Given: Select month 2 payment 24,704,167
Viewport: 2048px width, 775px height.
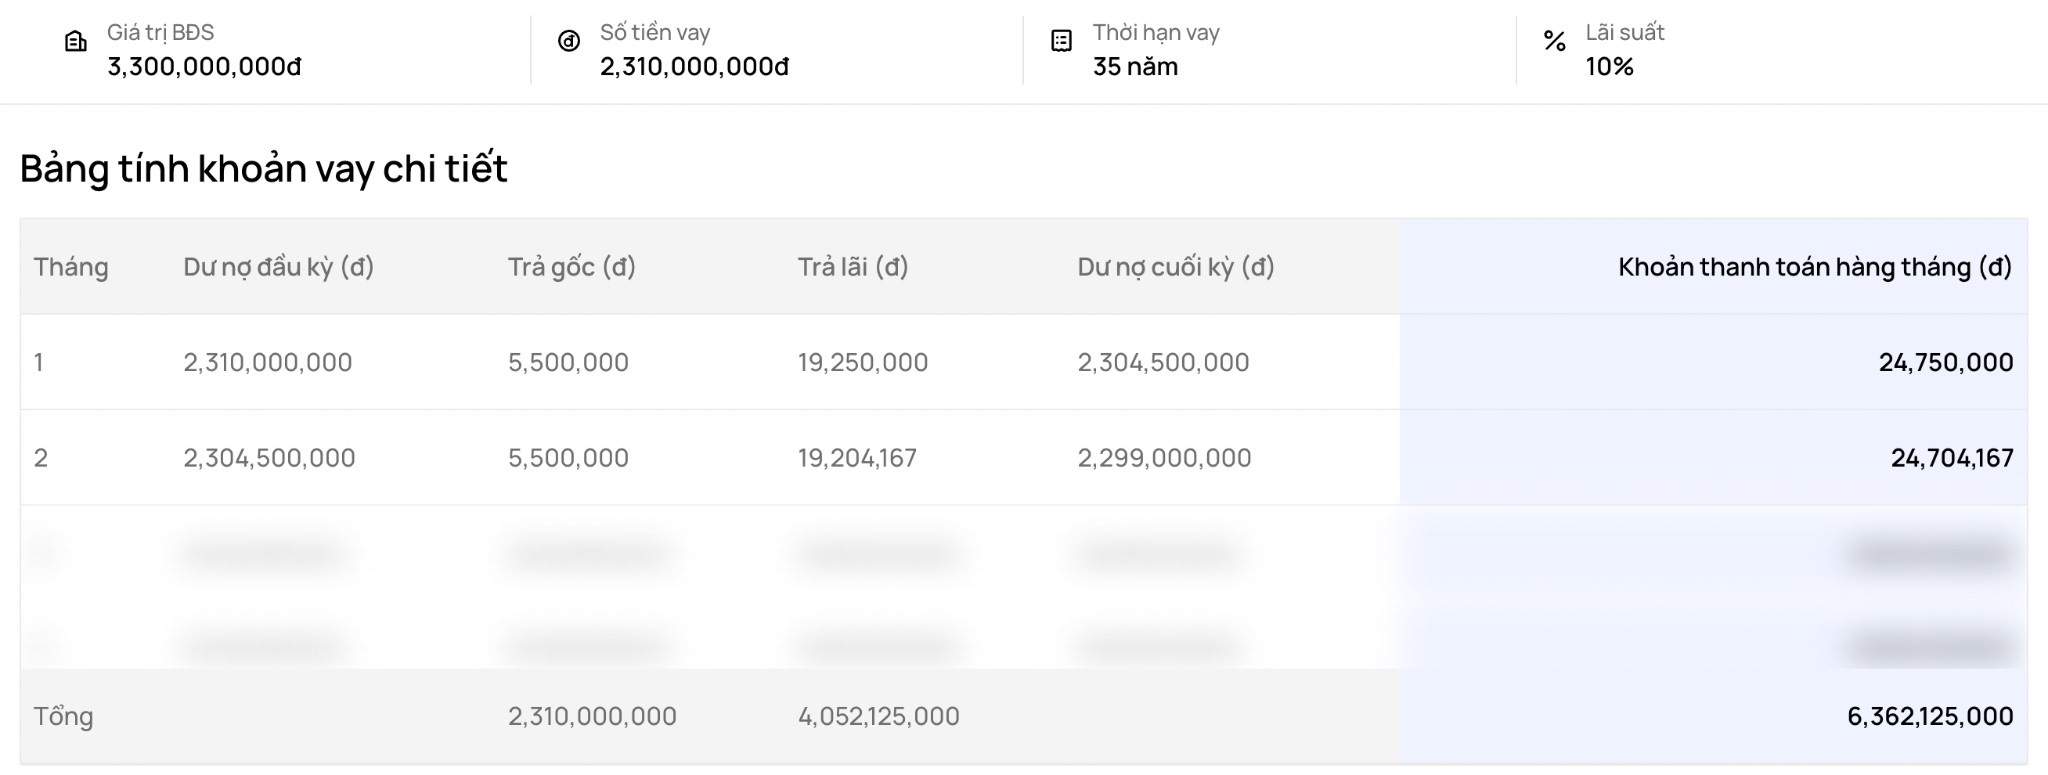Looking at the screenshot, I should coord(1952,458).
